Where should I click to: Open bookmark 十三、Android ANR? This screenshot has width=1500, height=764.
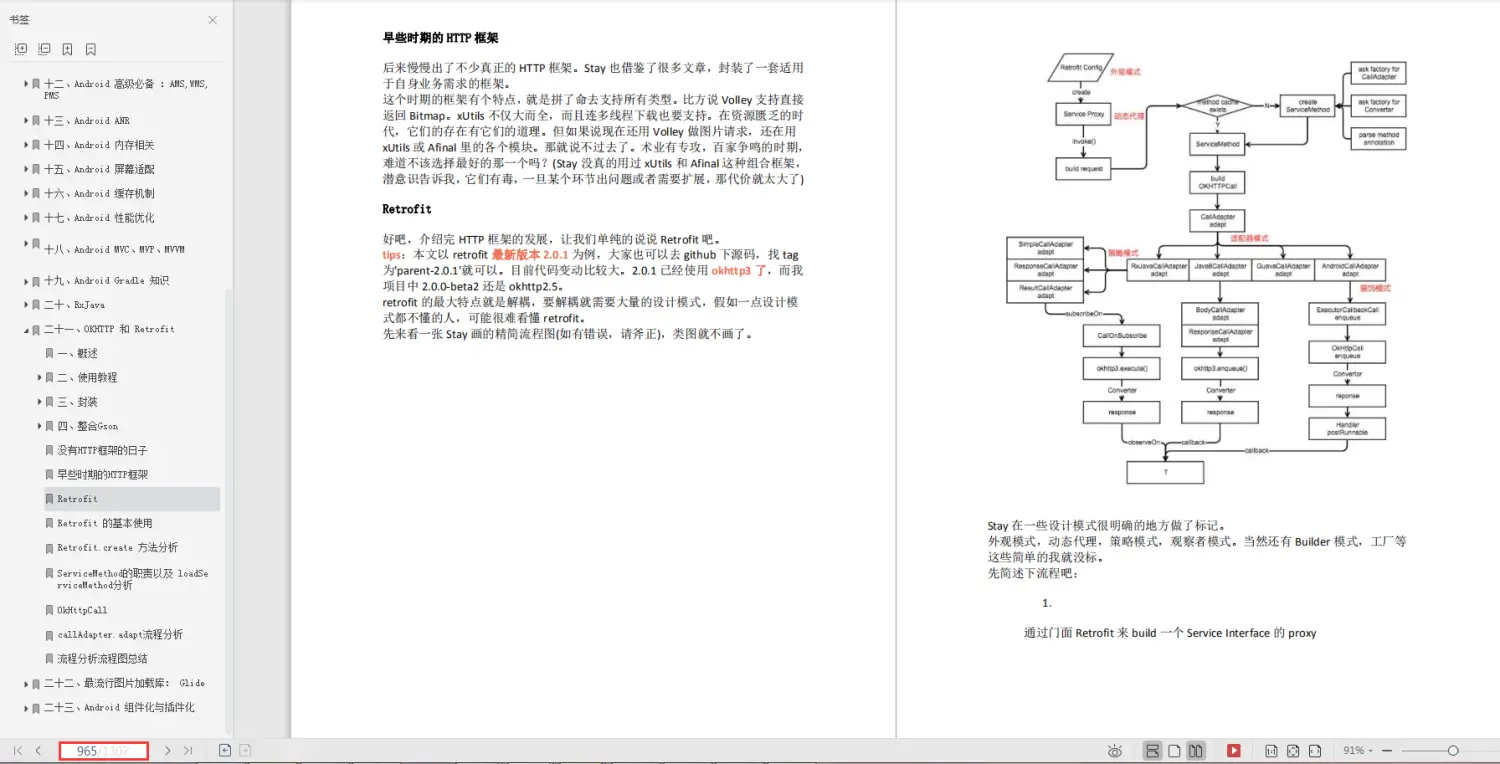click(86, 120)
